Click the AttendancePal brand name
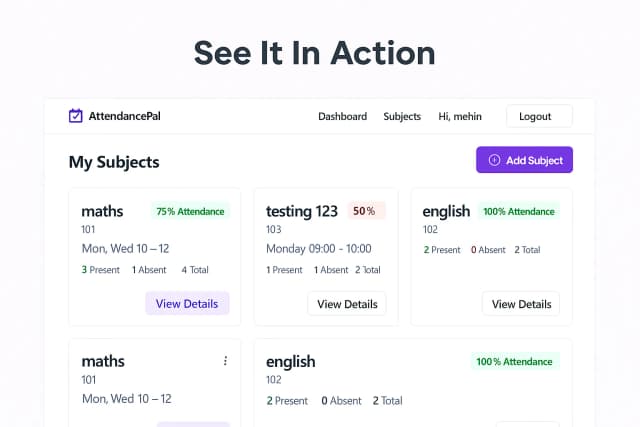Viewport: 640px width, 427px height. click(124, 116)
